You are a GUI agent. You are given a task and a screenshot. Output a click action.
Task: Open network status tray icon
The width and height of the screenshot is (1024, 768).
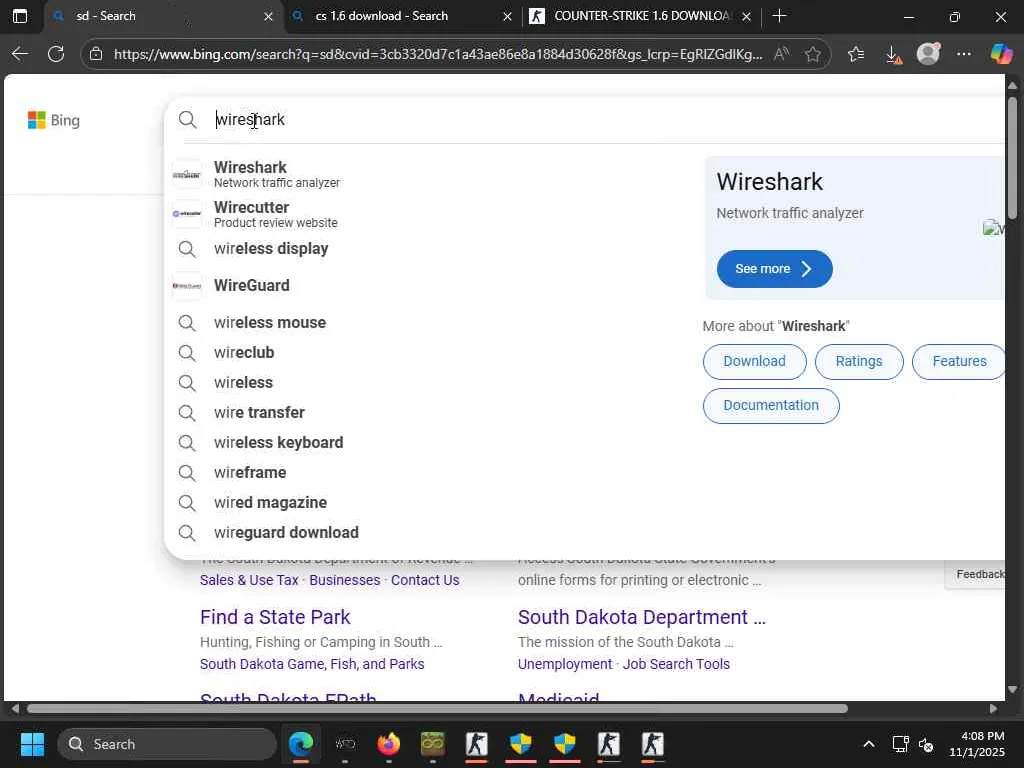(x=901, y=744)
